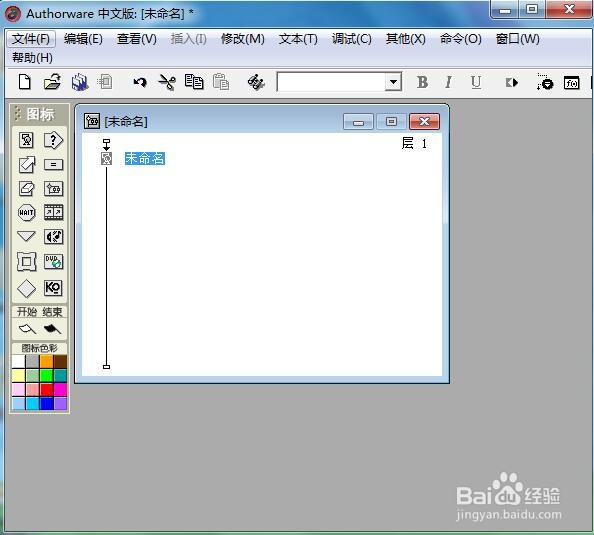Click the white Start flag
This screenshot has height=535, width=594.
tap(27, 329)
